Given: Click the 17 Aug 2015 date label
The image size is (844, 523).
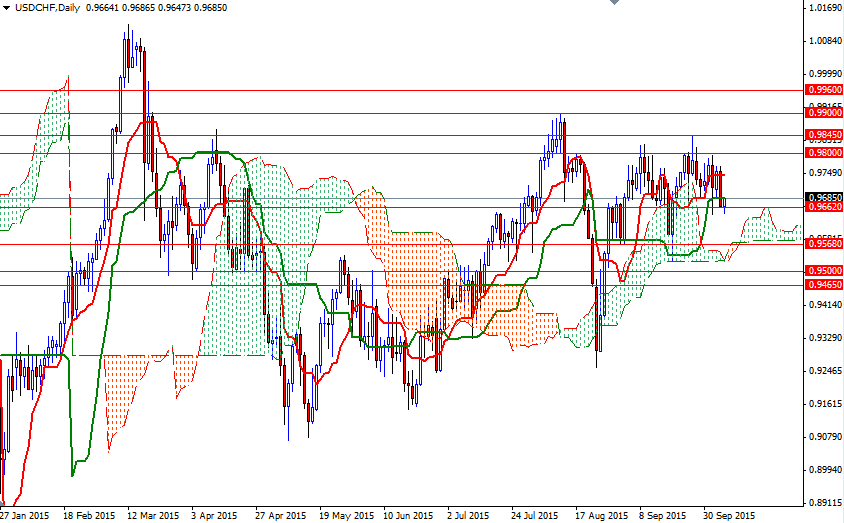Looking at the screenshot, I should point(599,516).
